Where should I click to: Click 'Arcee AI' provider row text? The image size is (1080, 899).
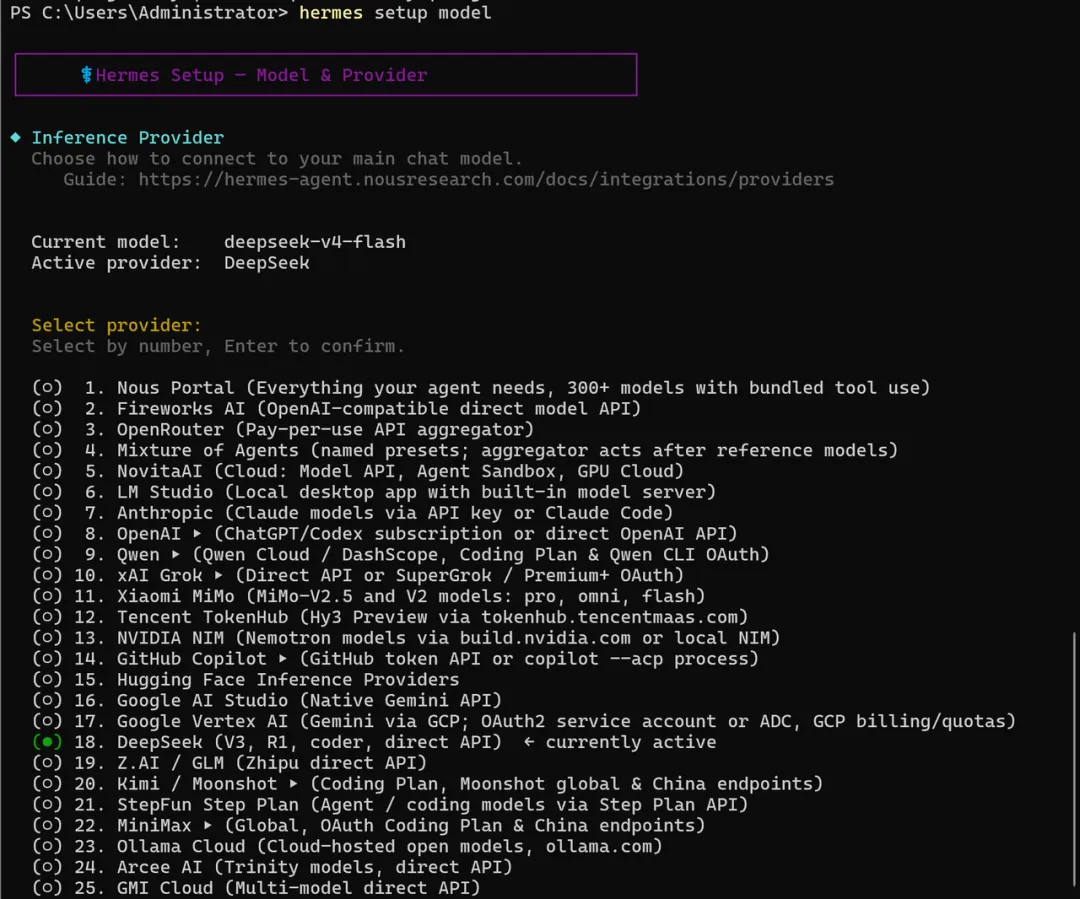coord(314,867)
